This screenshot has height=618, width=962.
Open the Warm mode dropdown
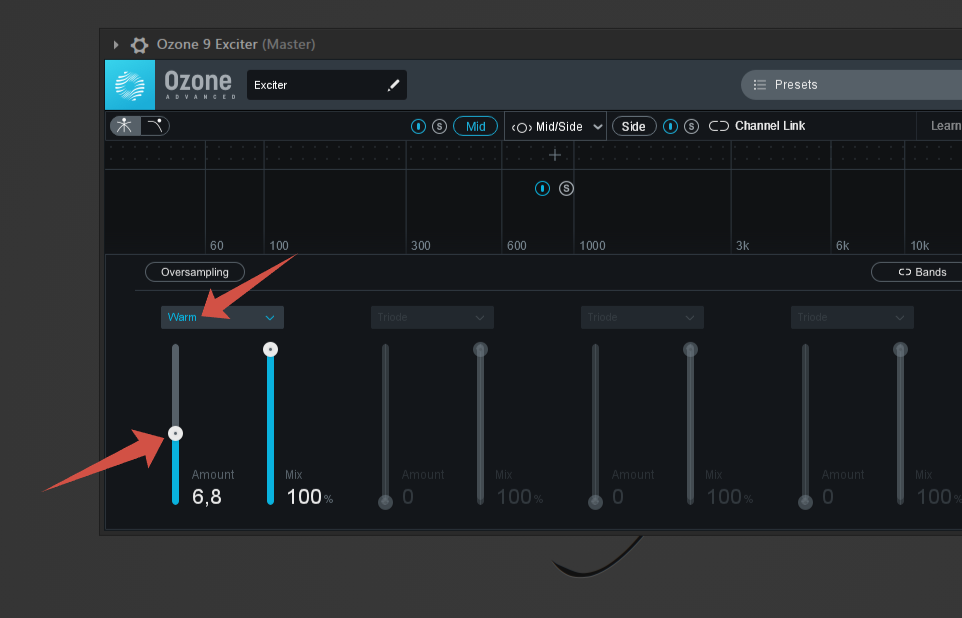(x=222, y=317)
